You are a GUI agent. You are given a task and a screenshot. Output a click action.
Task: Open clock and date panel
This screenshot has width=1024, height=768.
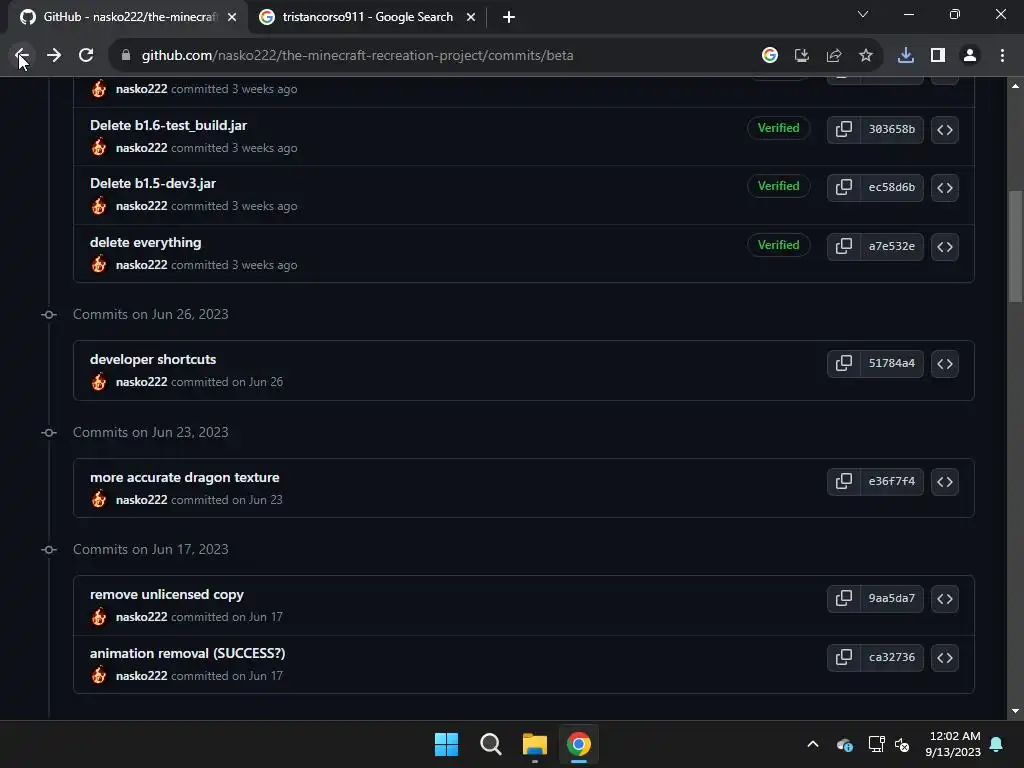pos(953,744)
